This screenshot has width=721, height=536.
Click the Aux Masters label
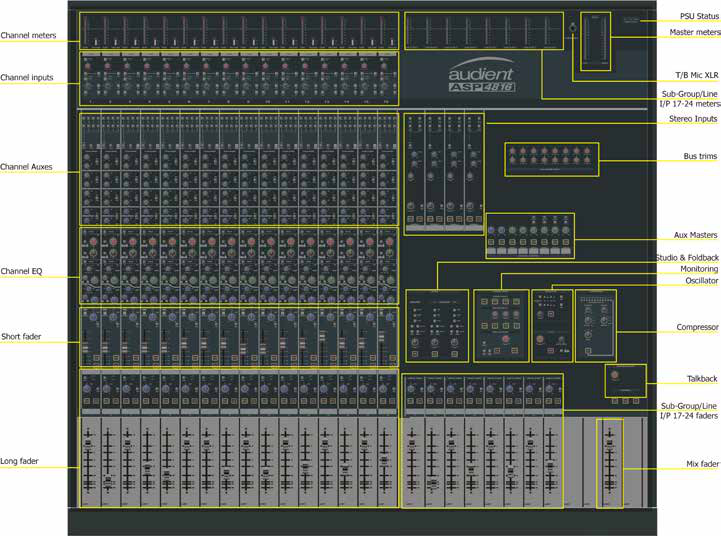point(695,235)
